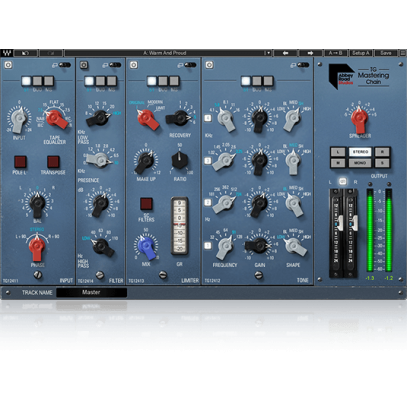Viewport: 407px width, 408px height.
Task: Select ST mode in Input module
Action: tap(26, 81)
